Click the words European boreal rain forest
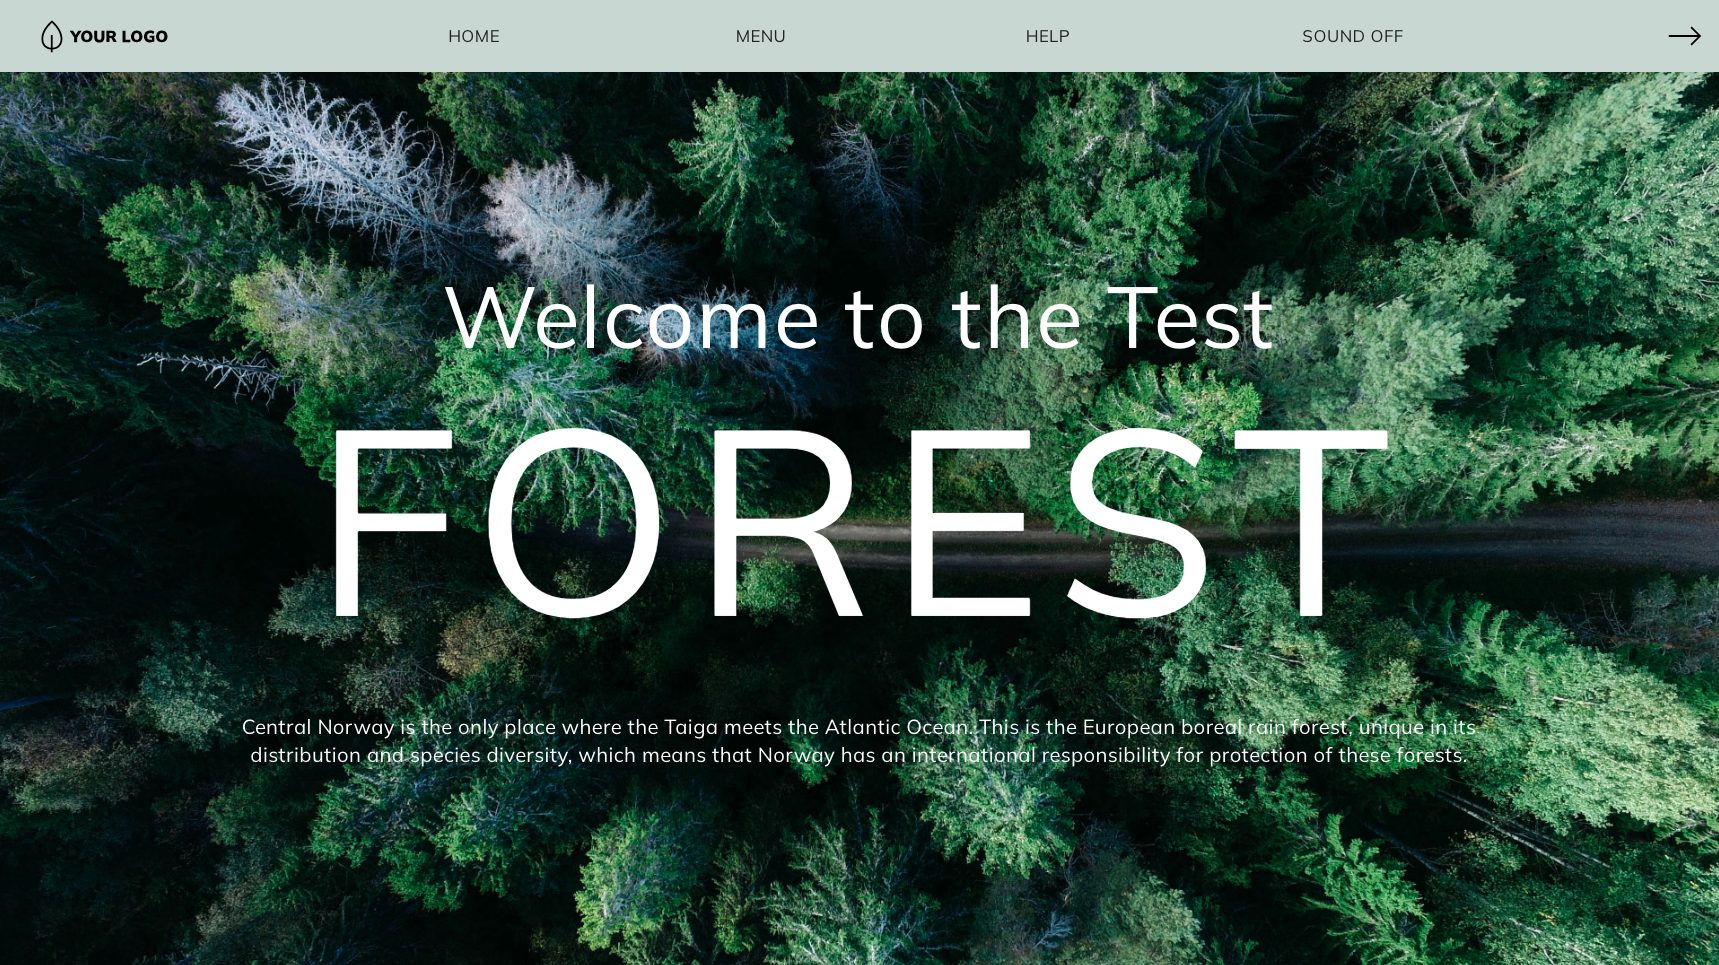Viewport: 1719px width, 965px height. click(1215, 727)
